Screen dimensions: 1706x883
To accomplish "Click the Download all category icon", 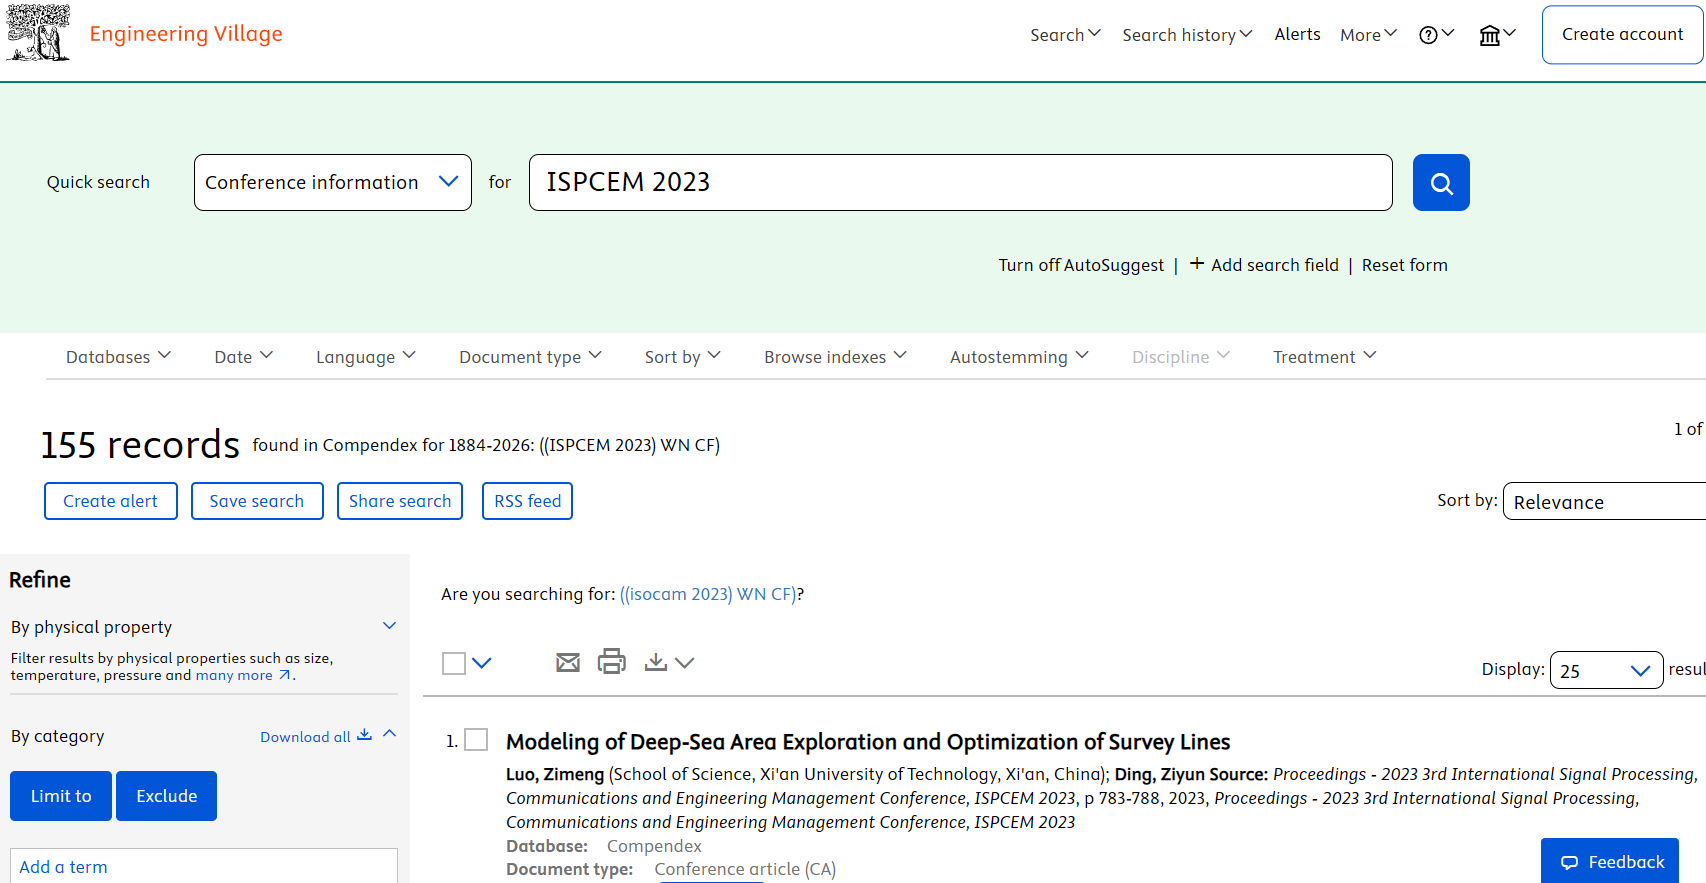I will pyautogui.click(x=364, y=735).
